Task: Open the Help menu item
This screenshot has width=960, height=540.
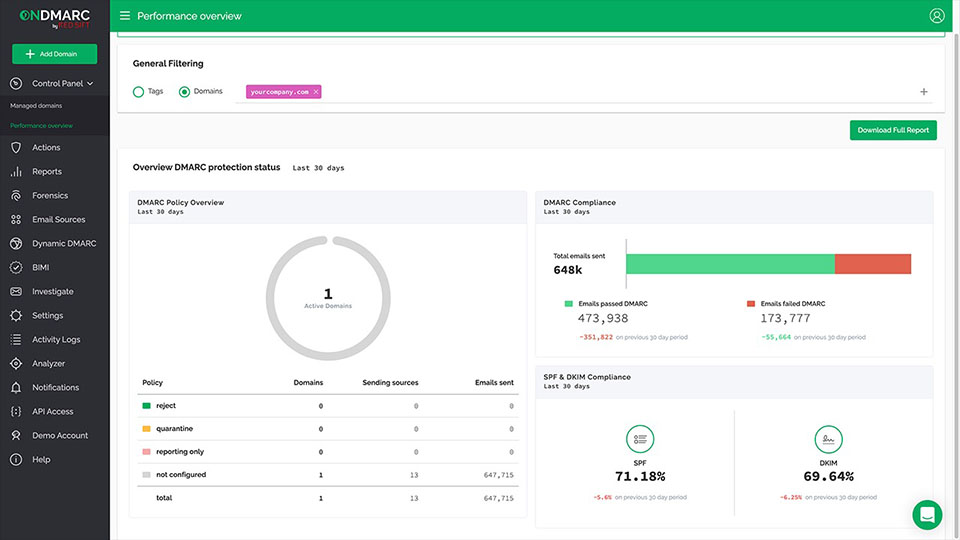Action: 41,459
